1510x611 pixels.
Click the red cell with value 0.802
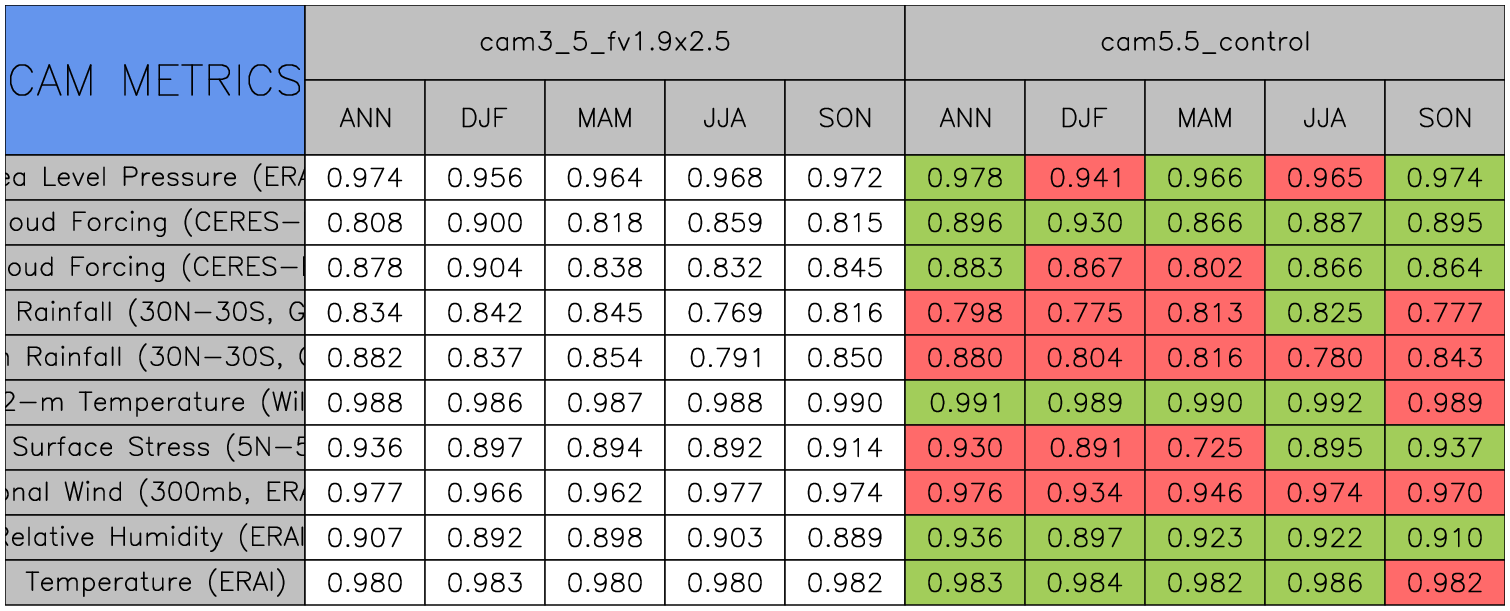1205,268
